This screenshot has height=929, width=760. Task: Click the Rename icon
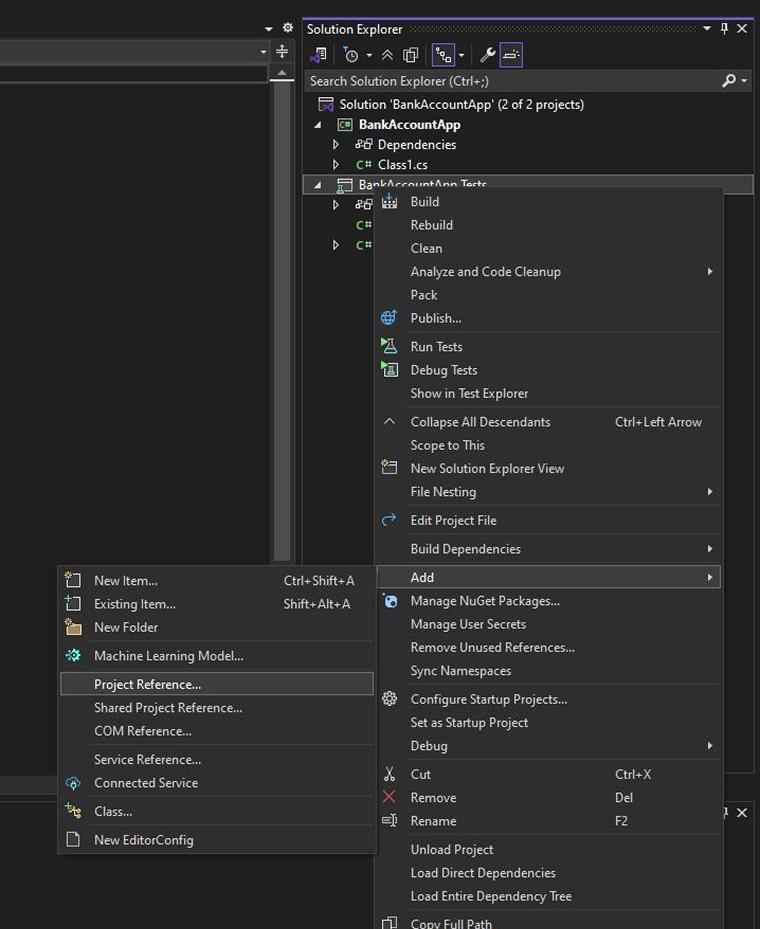[389, 821]
